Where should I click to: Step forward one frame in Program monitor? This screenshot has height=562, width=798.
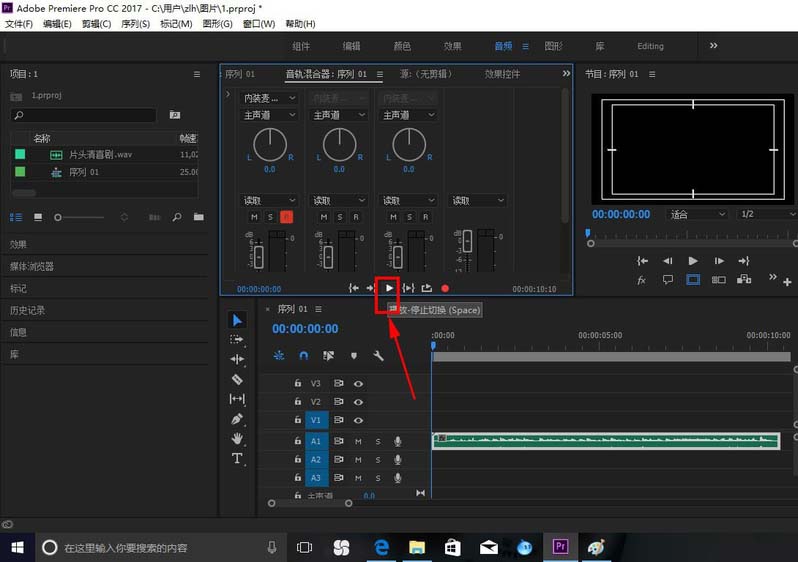pyautogui.click(x=719, y=261)
